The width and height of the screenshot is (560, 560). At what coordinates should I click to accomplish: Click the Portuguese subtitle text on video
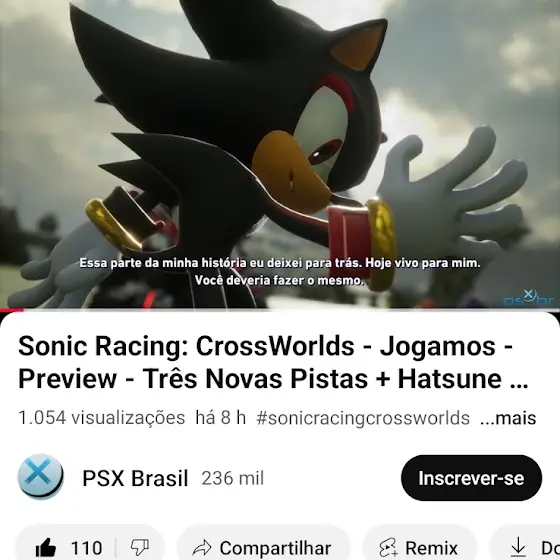[x=280, y=271]
